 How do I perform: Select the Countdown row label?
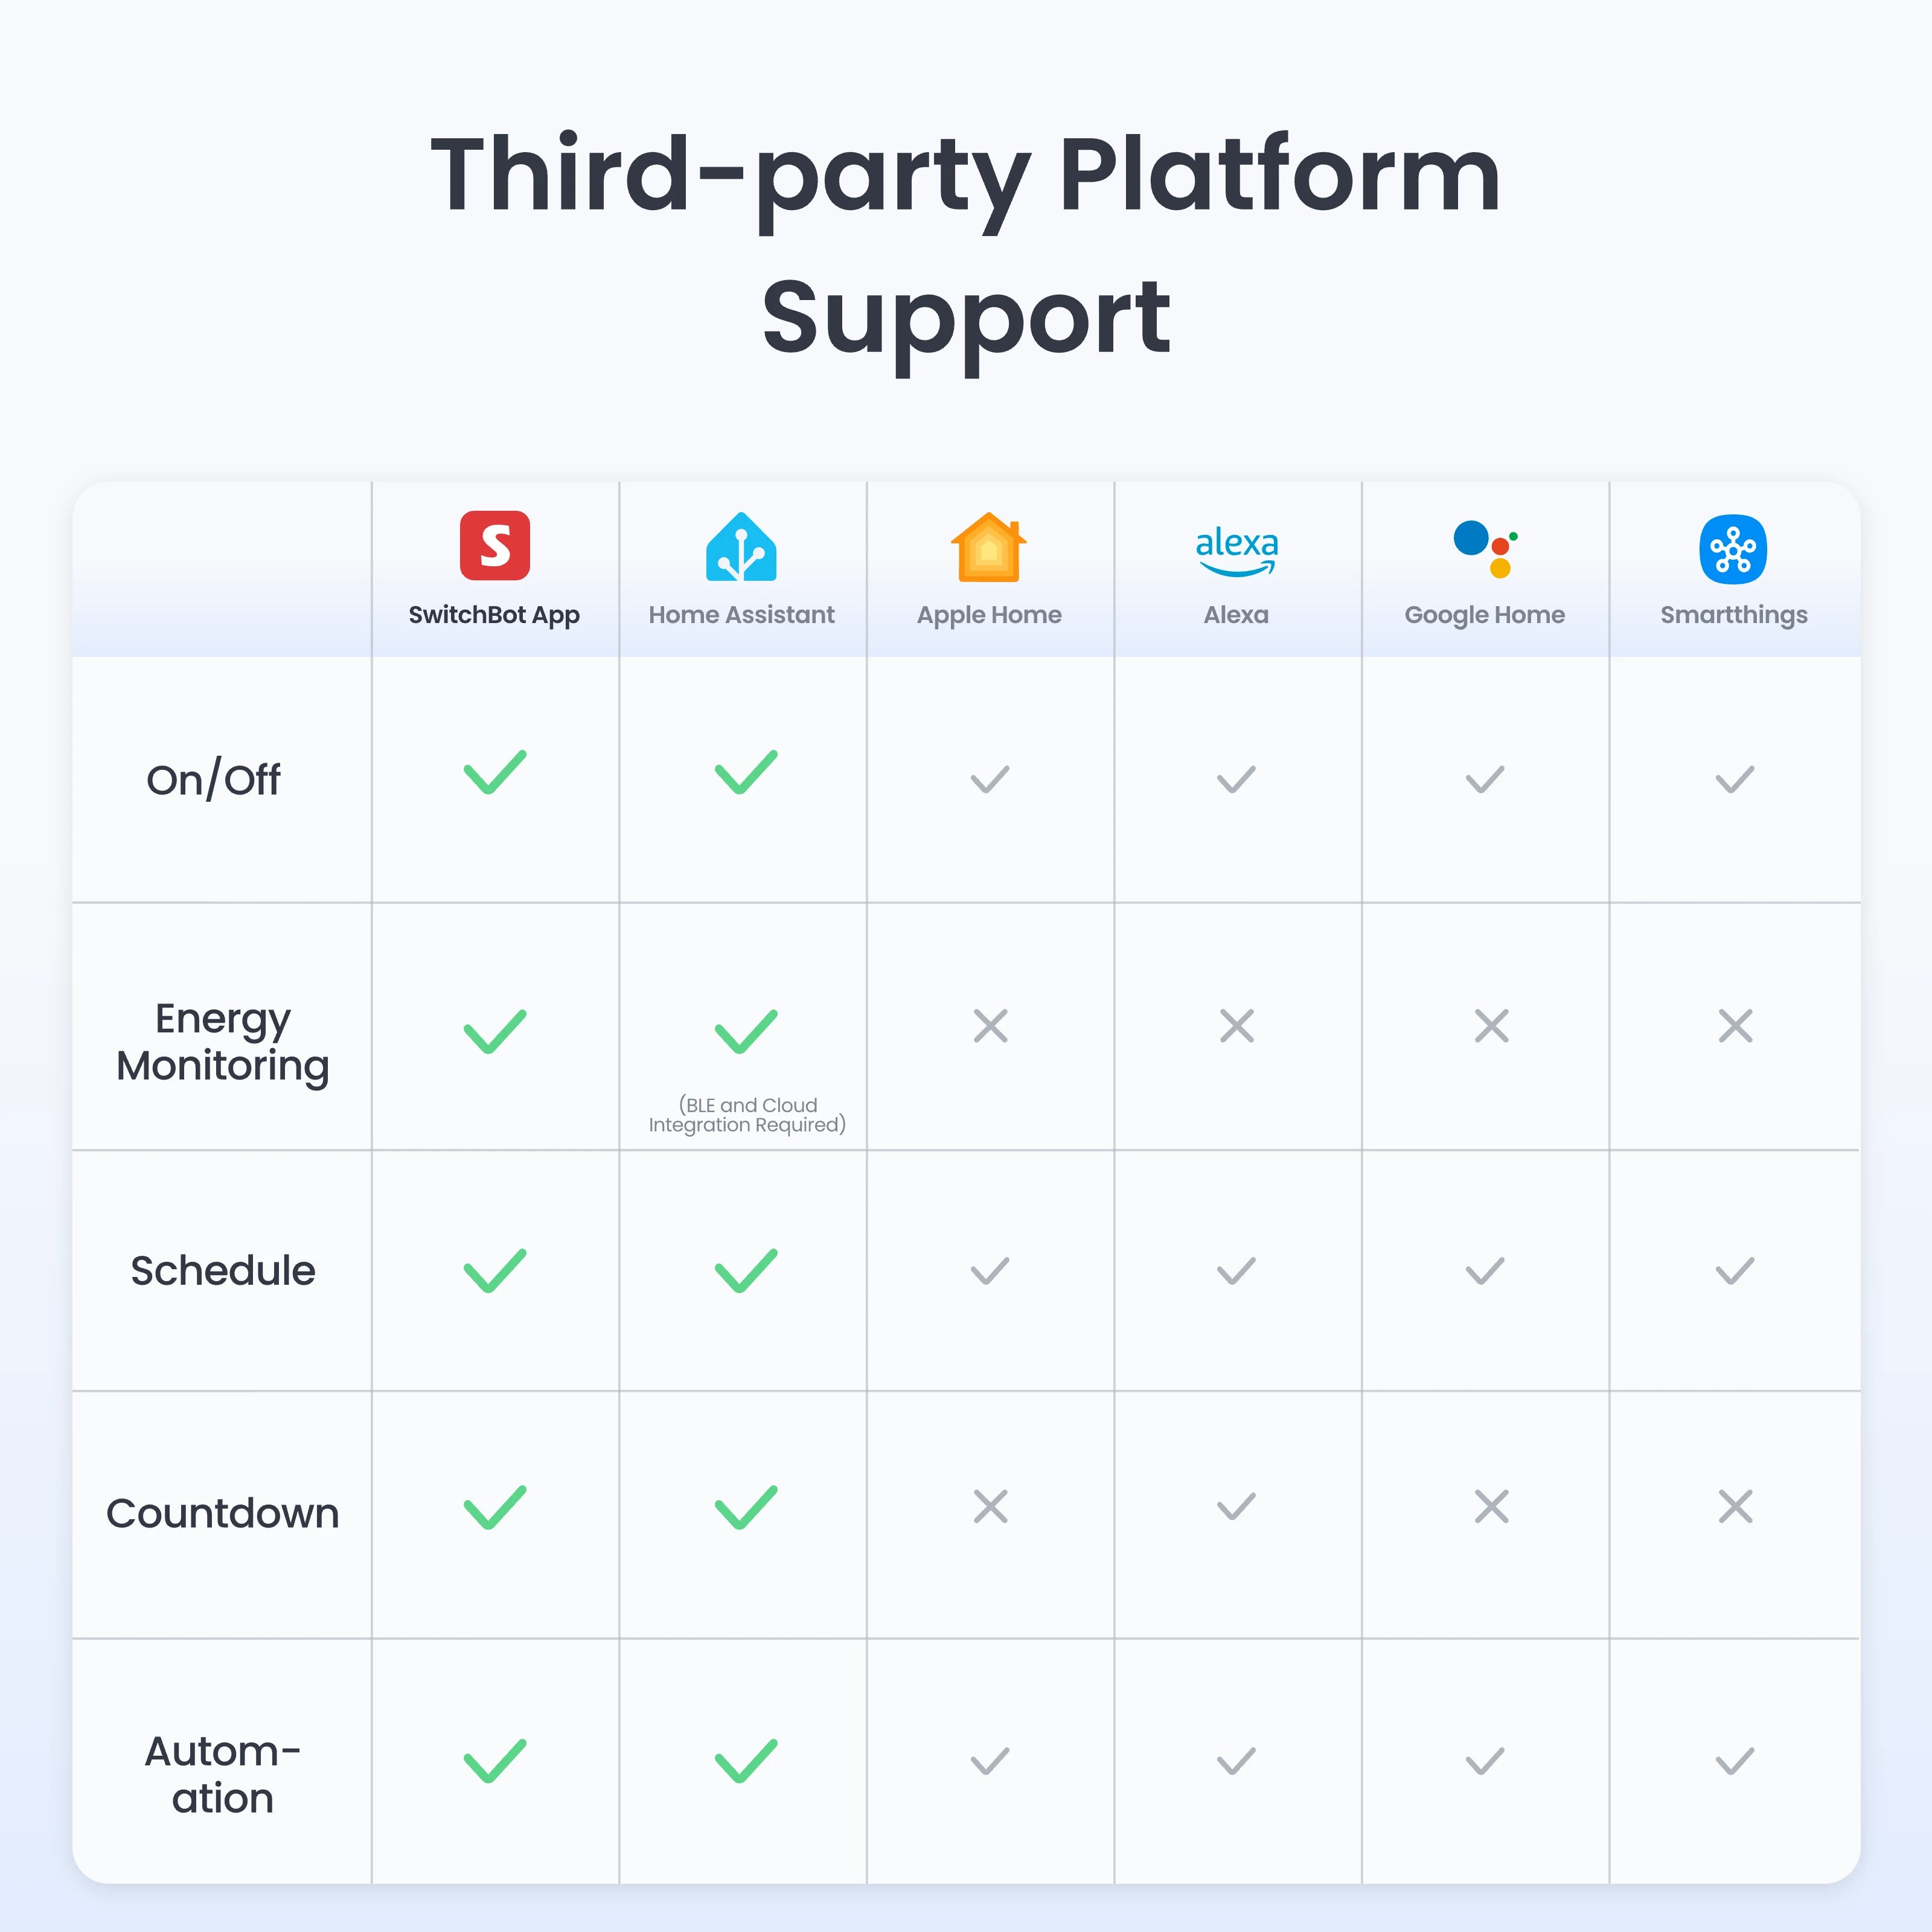point(222,1513)
